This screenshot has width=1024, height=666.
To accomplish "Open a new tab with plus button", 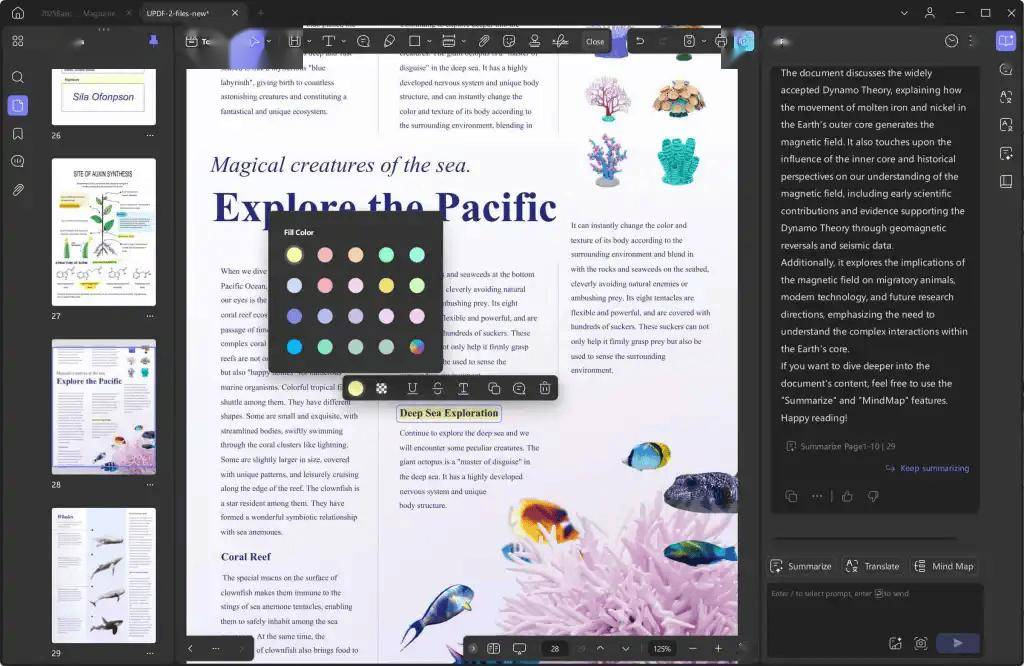I will pyautogui.click(x=260, y=12).
